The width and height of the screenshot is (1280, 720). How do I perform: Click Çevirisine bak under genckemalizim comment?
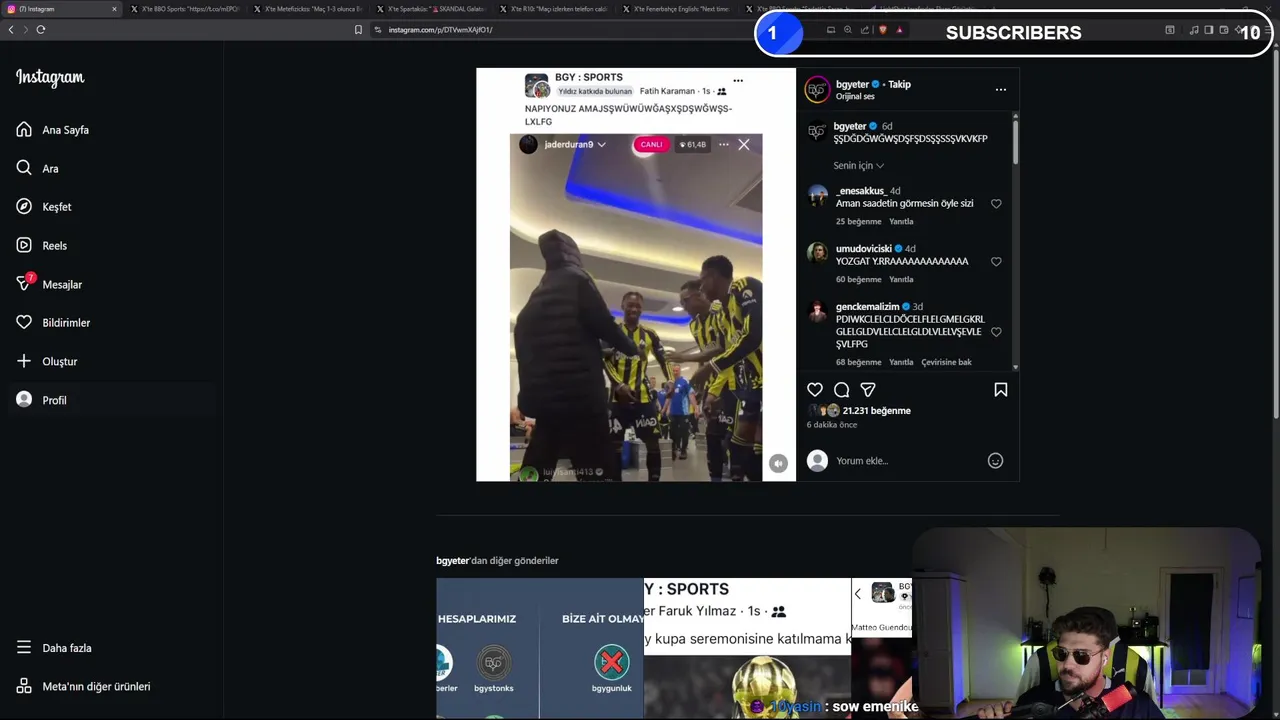[x=946, y=362]
